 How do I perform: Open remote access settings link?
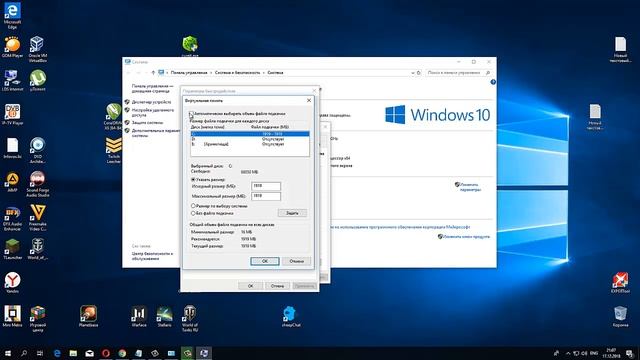[x=153, y=113]
